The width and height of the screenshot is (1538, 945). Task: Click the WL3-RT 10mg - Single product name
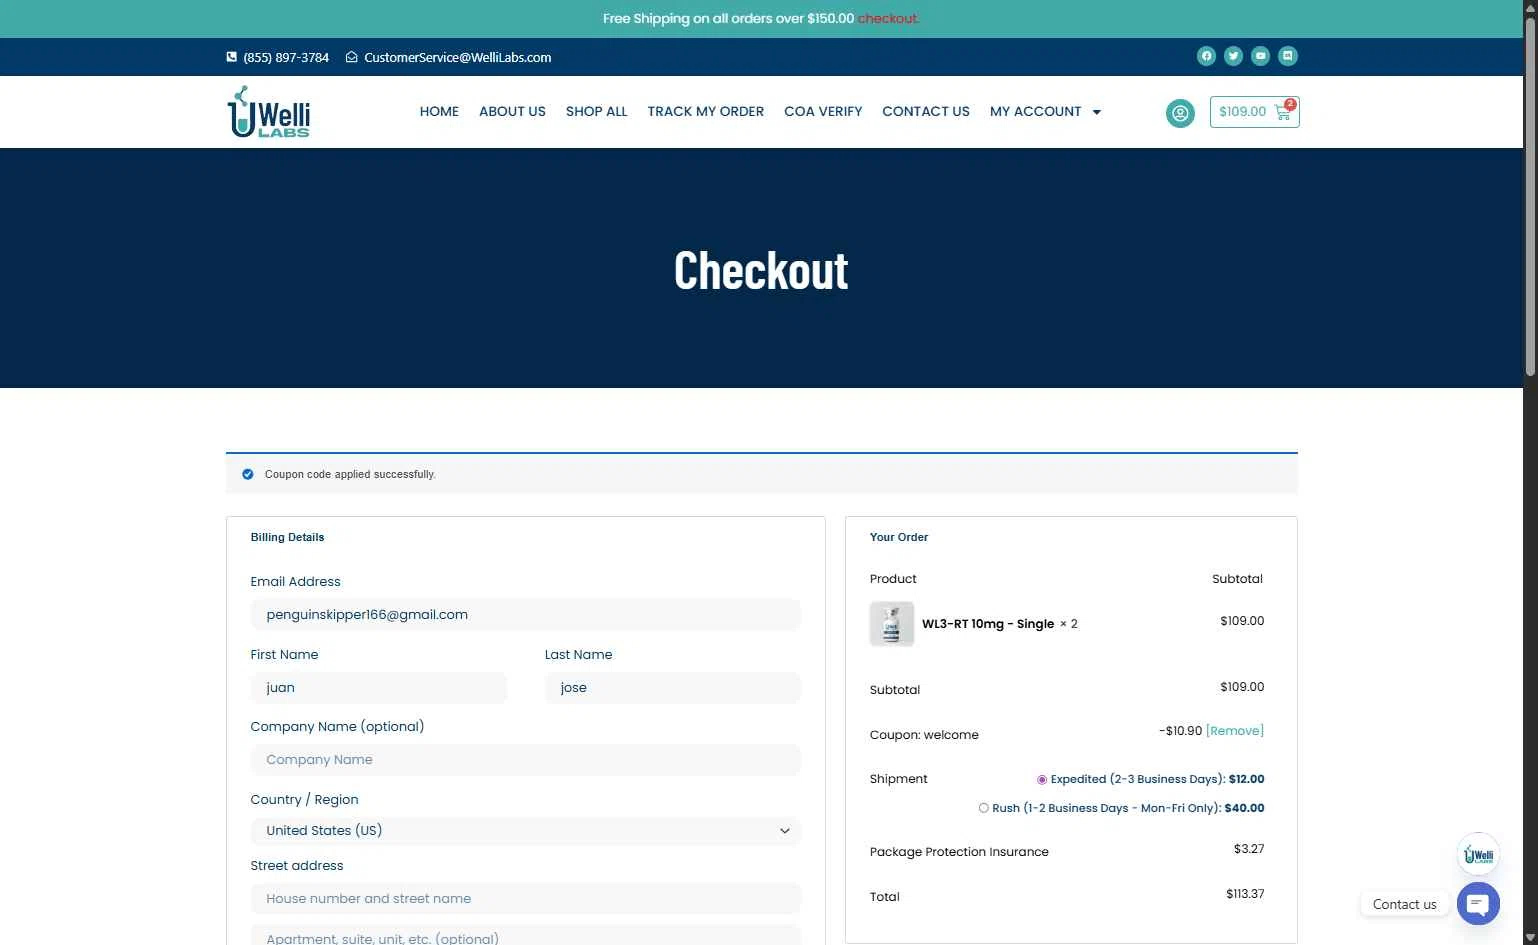point(988,624)
